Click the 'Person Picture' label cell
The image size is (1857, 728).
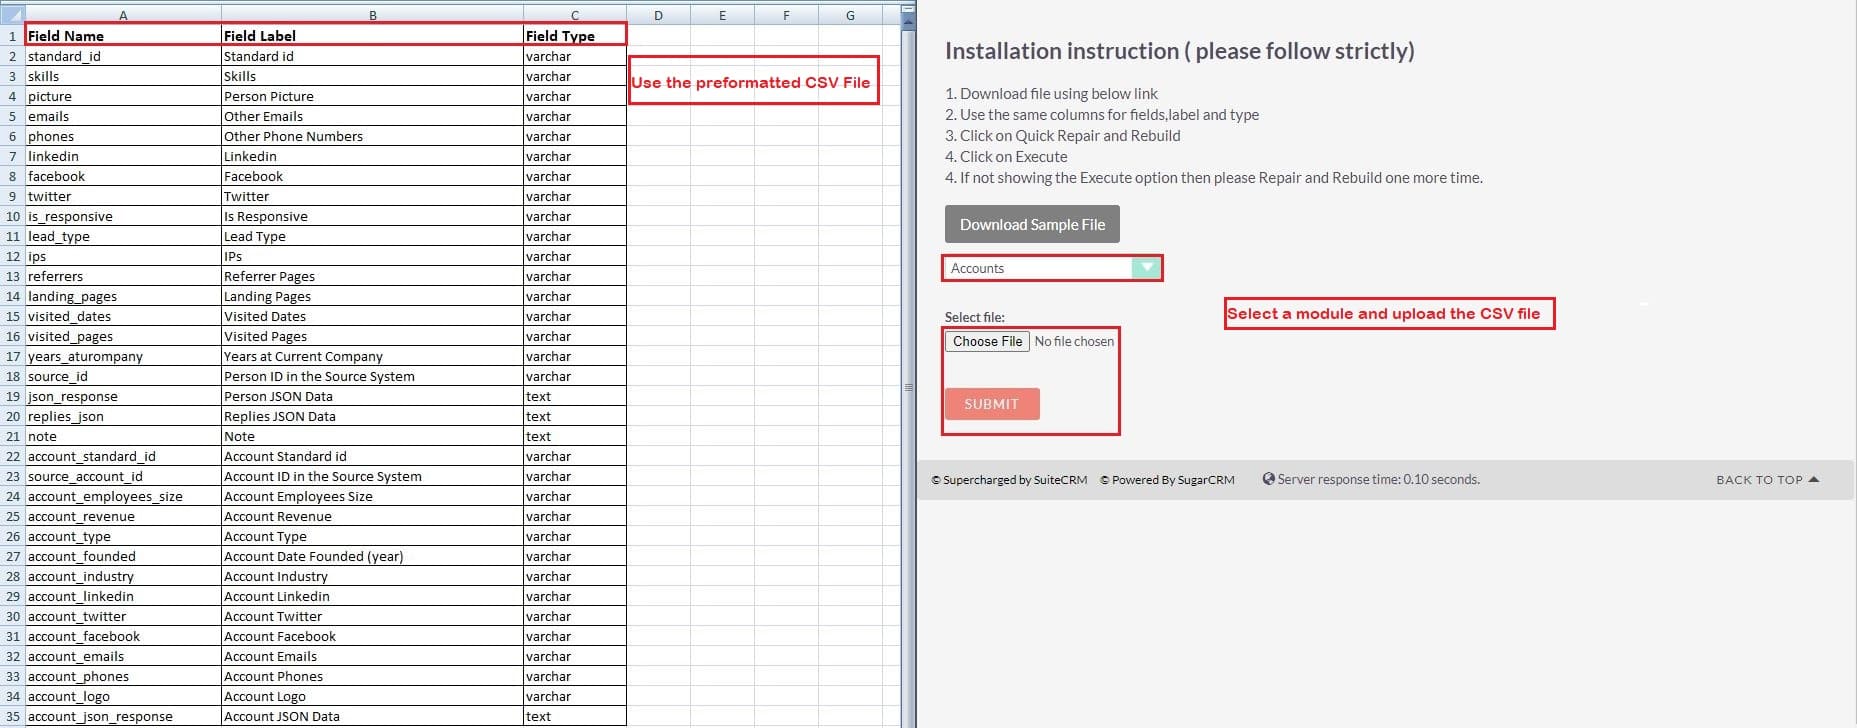373,96
